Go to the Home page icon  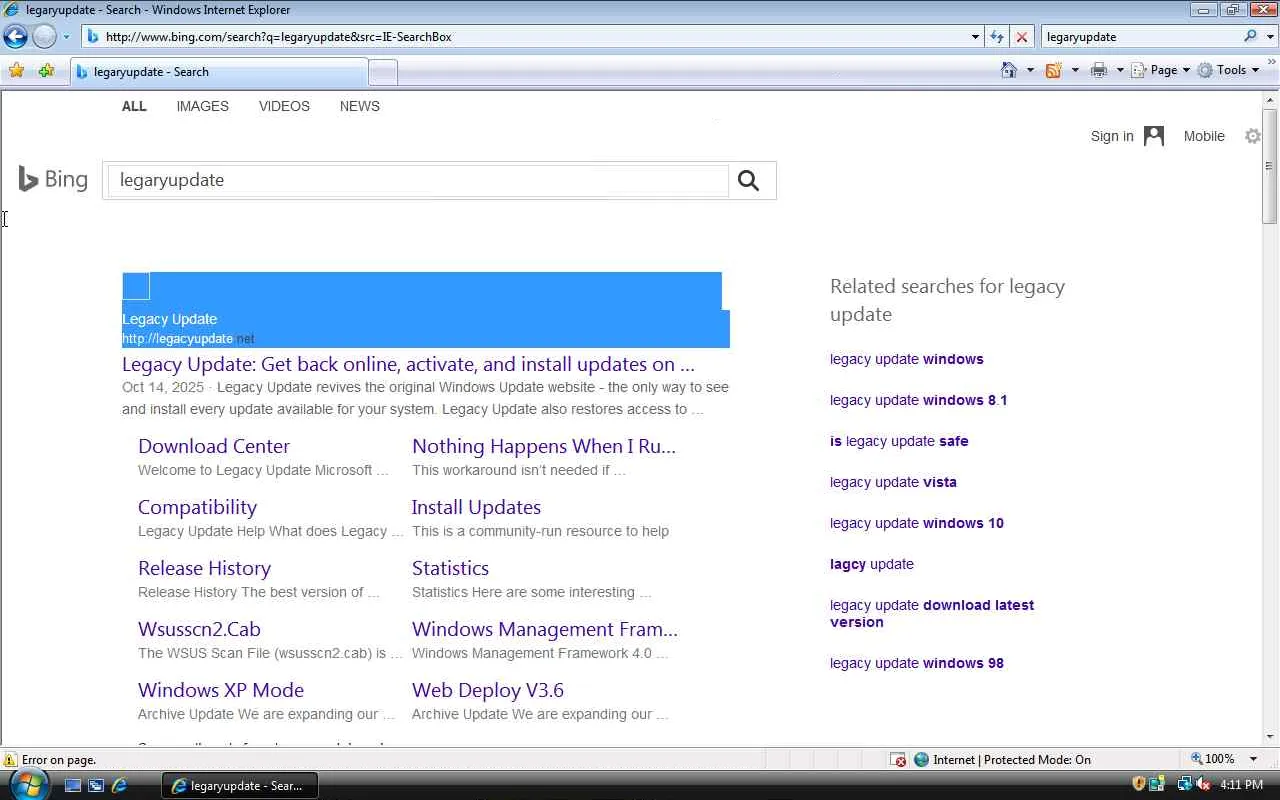tap(1009, 70)
